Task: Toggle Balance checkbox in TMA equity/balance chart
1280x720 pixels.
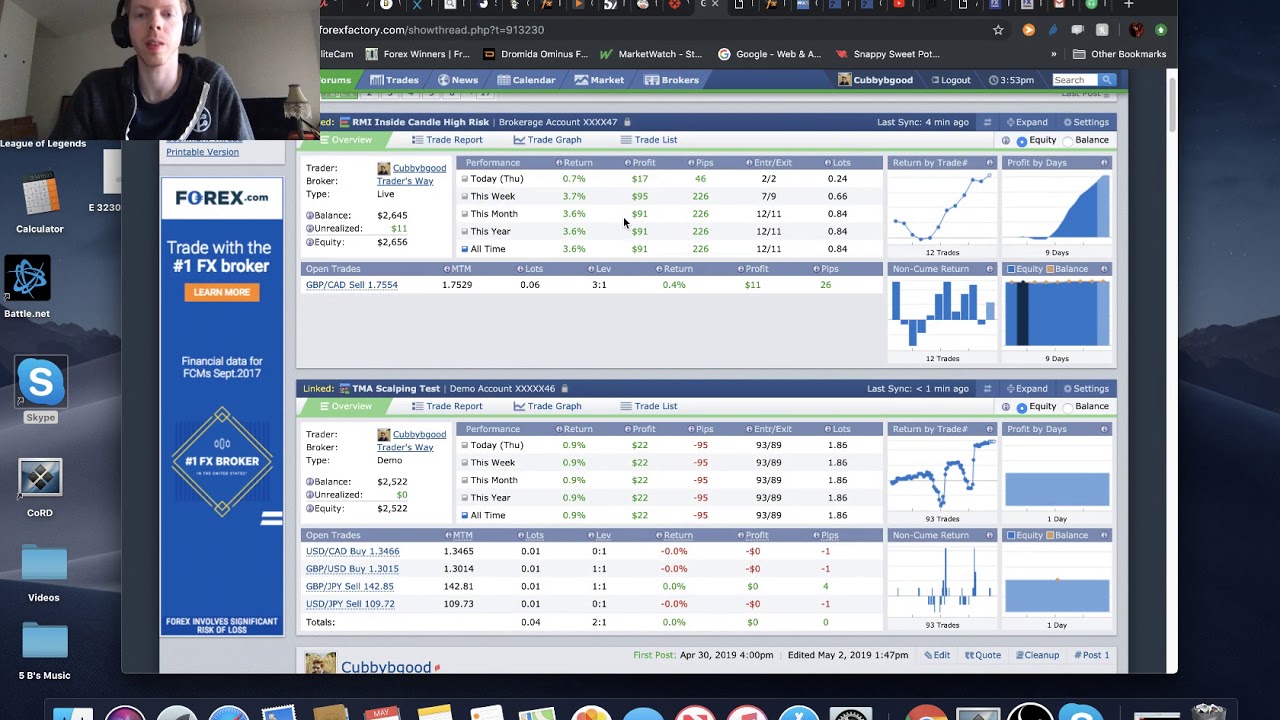Action: pos(1049,535)
